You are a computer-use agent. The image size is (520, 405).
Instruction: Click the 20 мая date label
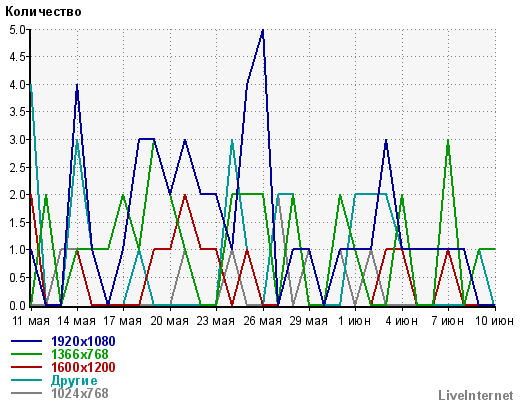tap(169, 321)
